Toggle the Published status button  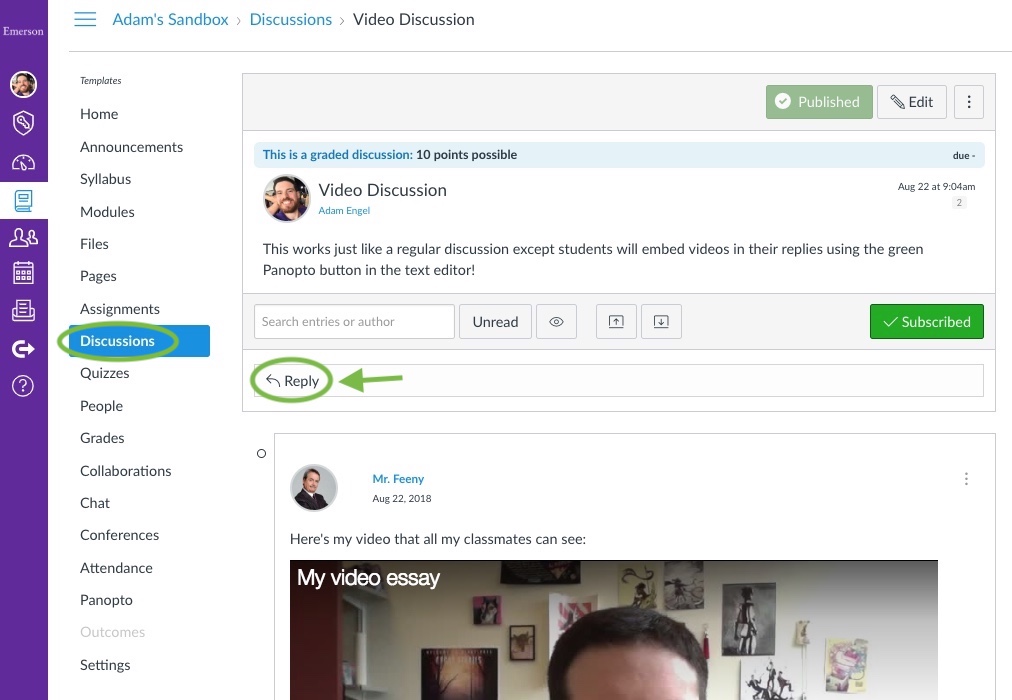(x=819, y=102)
